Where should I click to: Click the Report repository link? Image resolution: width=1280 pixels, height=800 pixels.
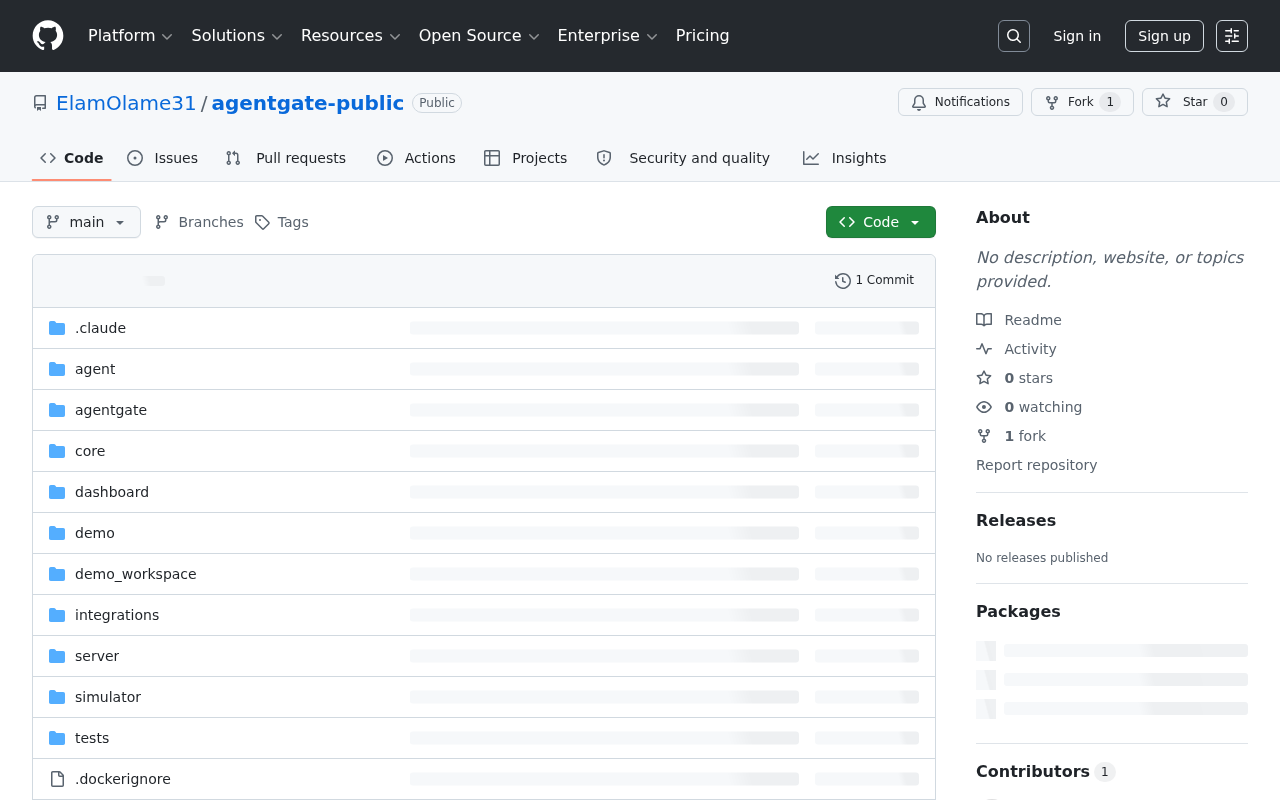1036,465
